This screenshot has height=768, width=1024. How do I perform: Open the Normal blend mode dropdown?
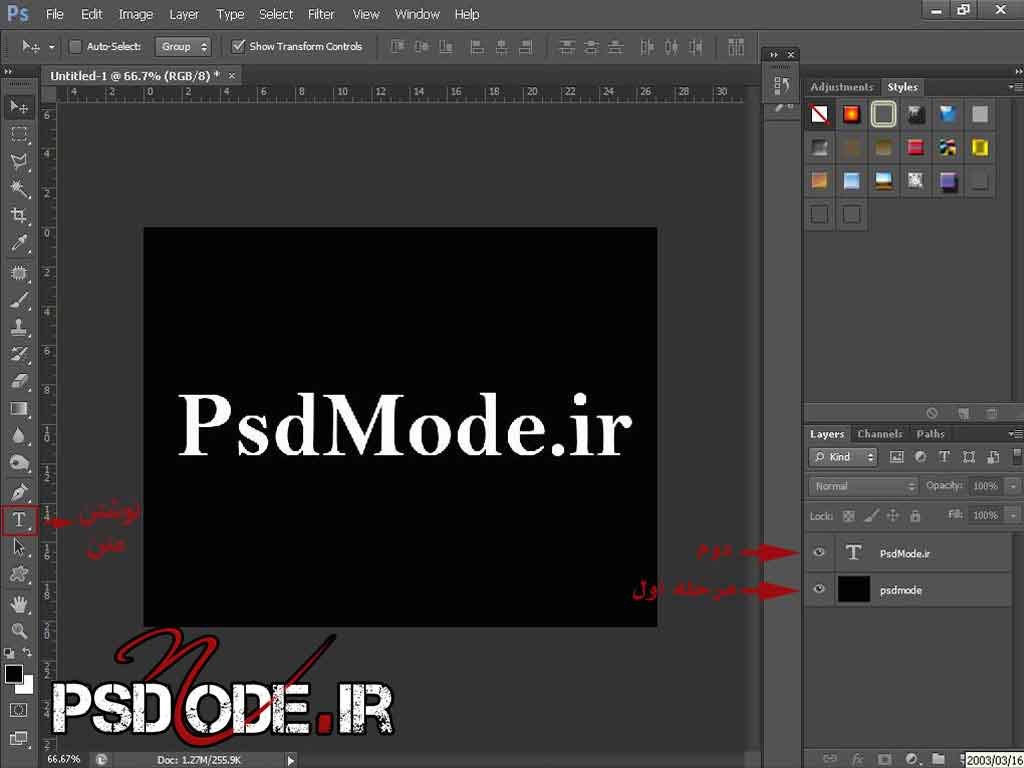click(863, 487)
